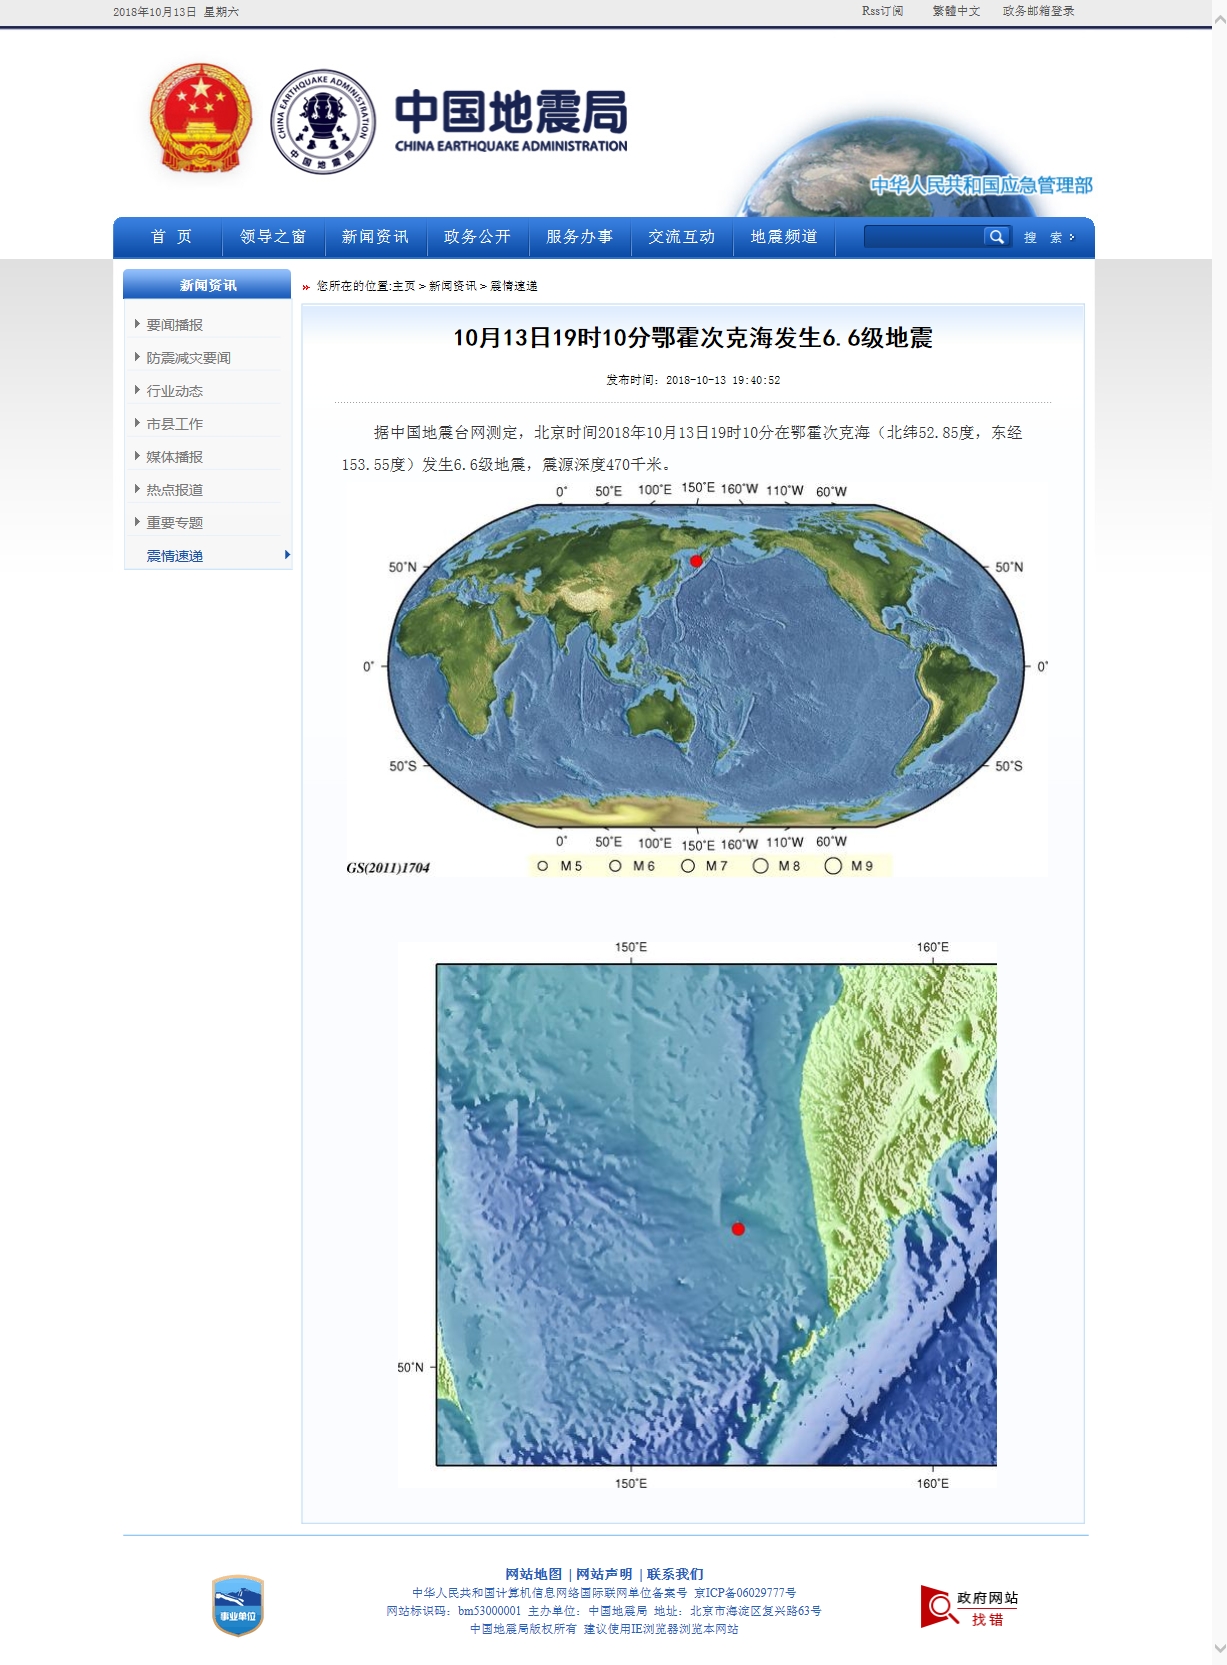Image resolution: width=1227 pixels, height=1665 pixels.
Task: Click the search input field
Action: (x=924, y=236)
